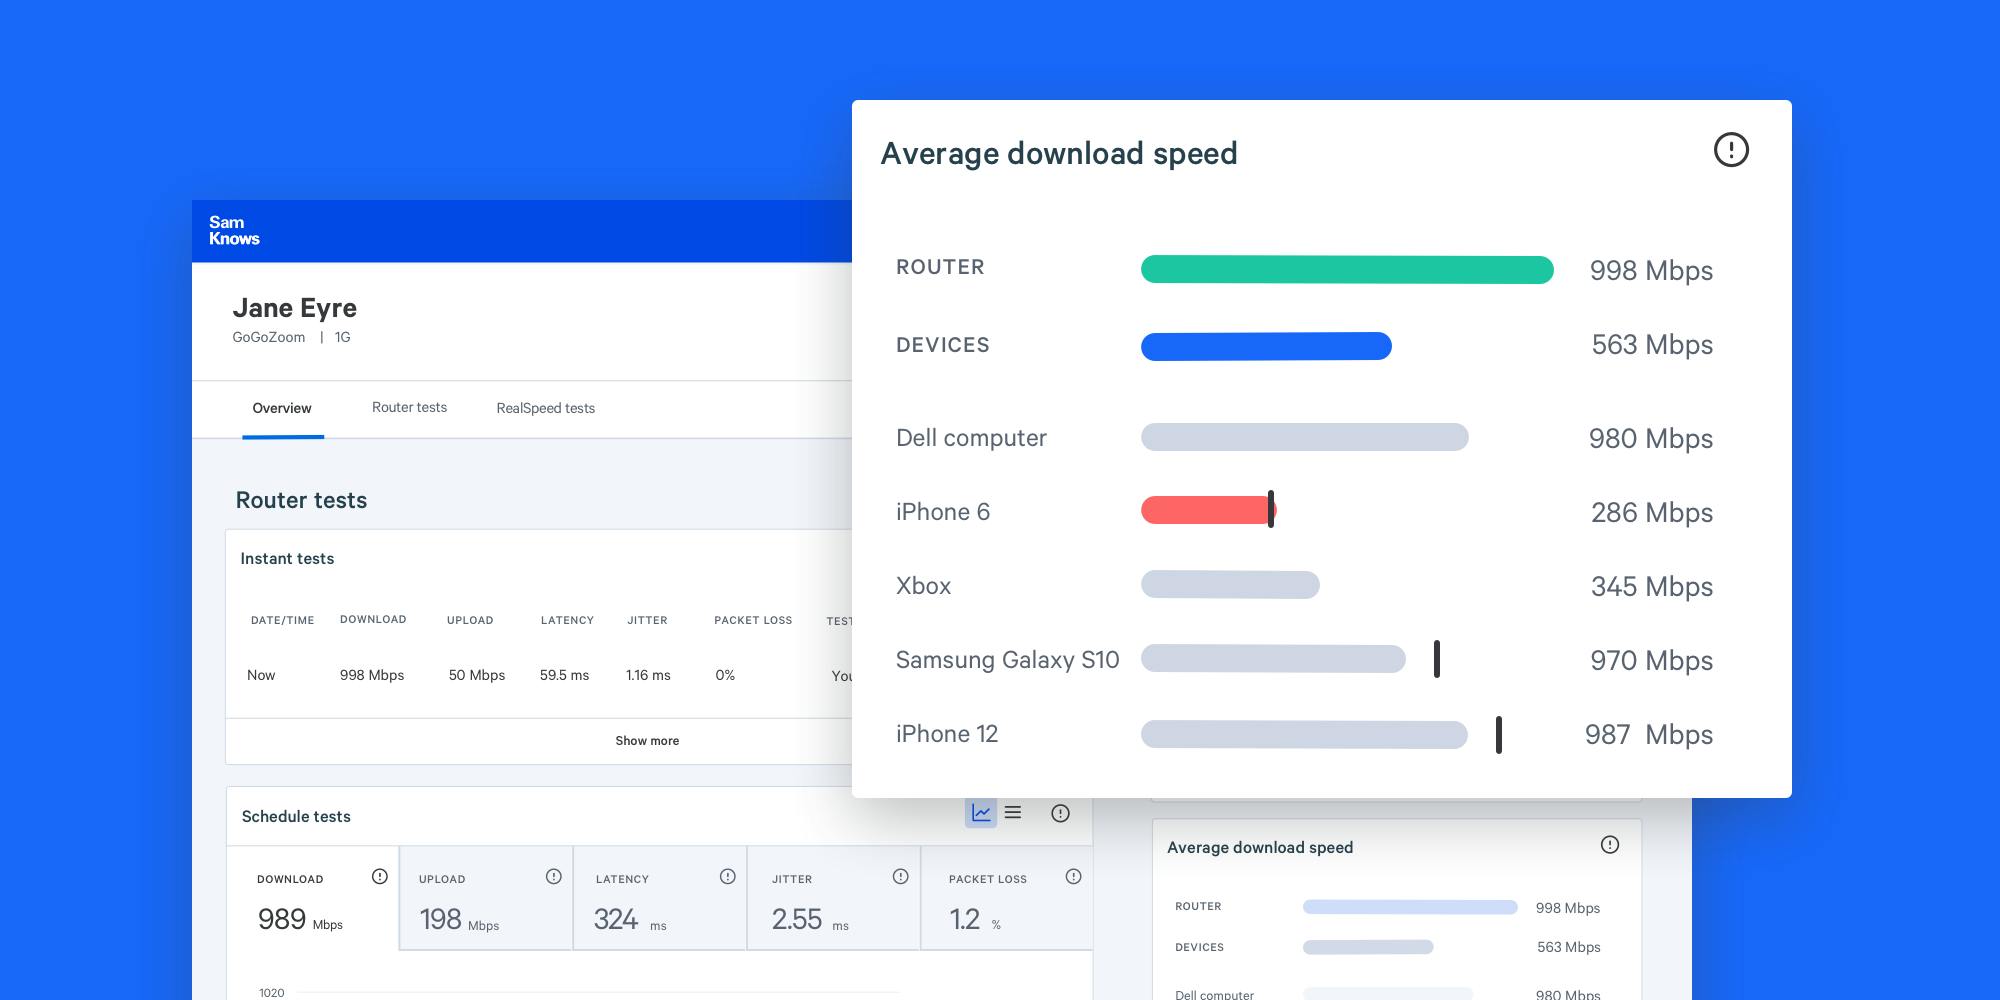Click the JITTER column header in Instant tests
This screenshot has width=2000, height=1000.
(x=647, y=620)
